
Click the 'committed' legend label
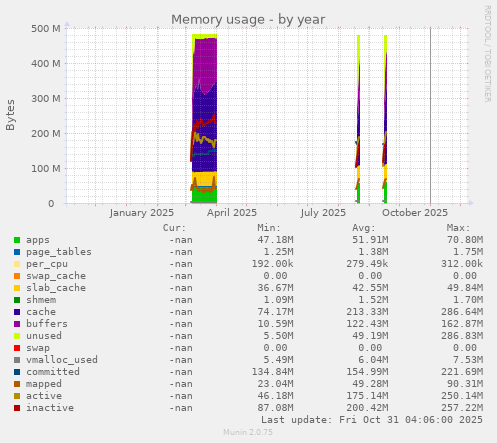click(53, 372)
